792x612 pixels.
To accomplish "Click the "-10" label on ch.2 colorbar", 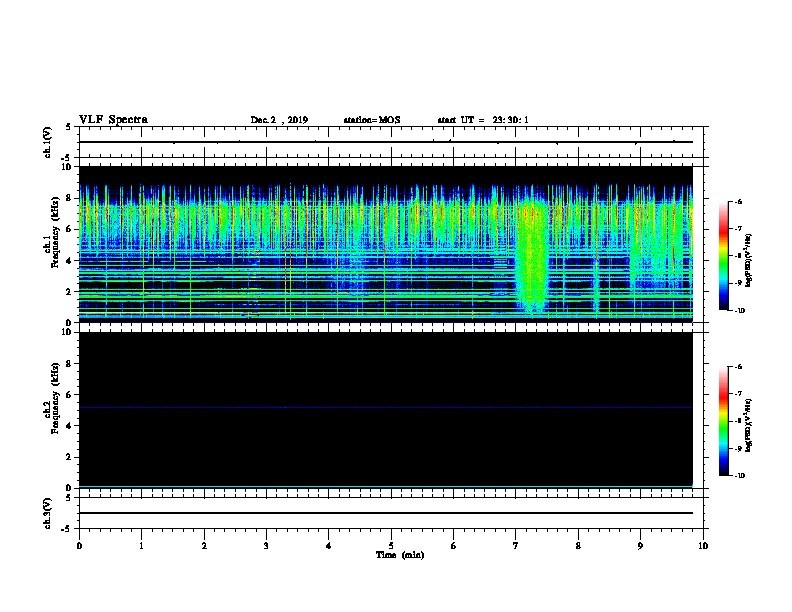I will (739, 475).
